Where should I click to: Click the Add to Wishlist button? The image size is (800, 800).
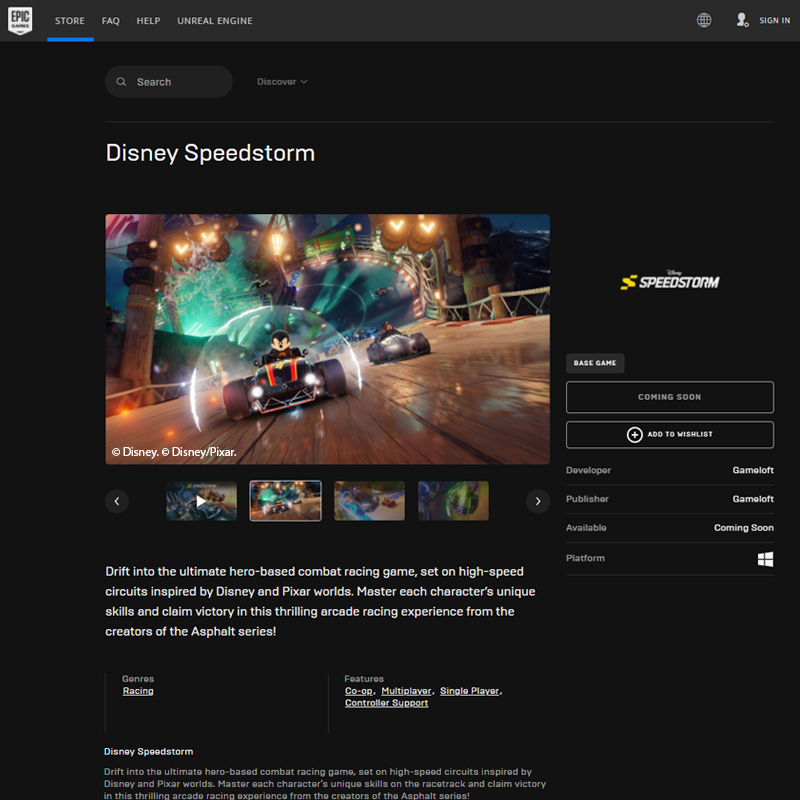click(x=670, y=435)
